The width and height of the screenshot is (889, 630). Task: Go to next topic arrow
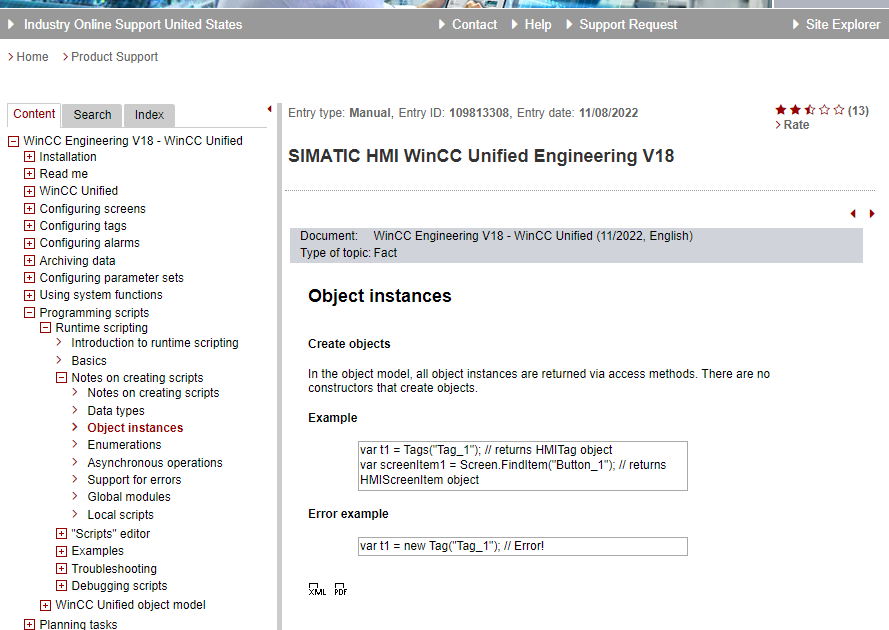point(872,214)
